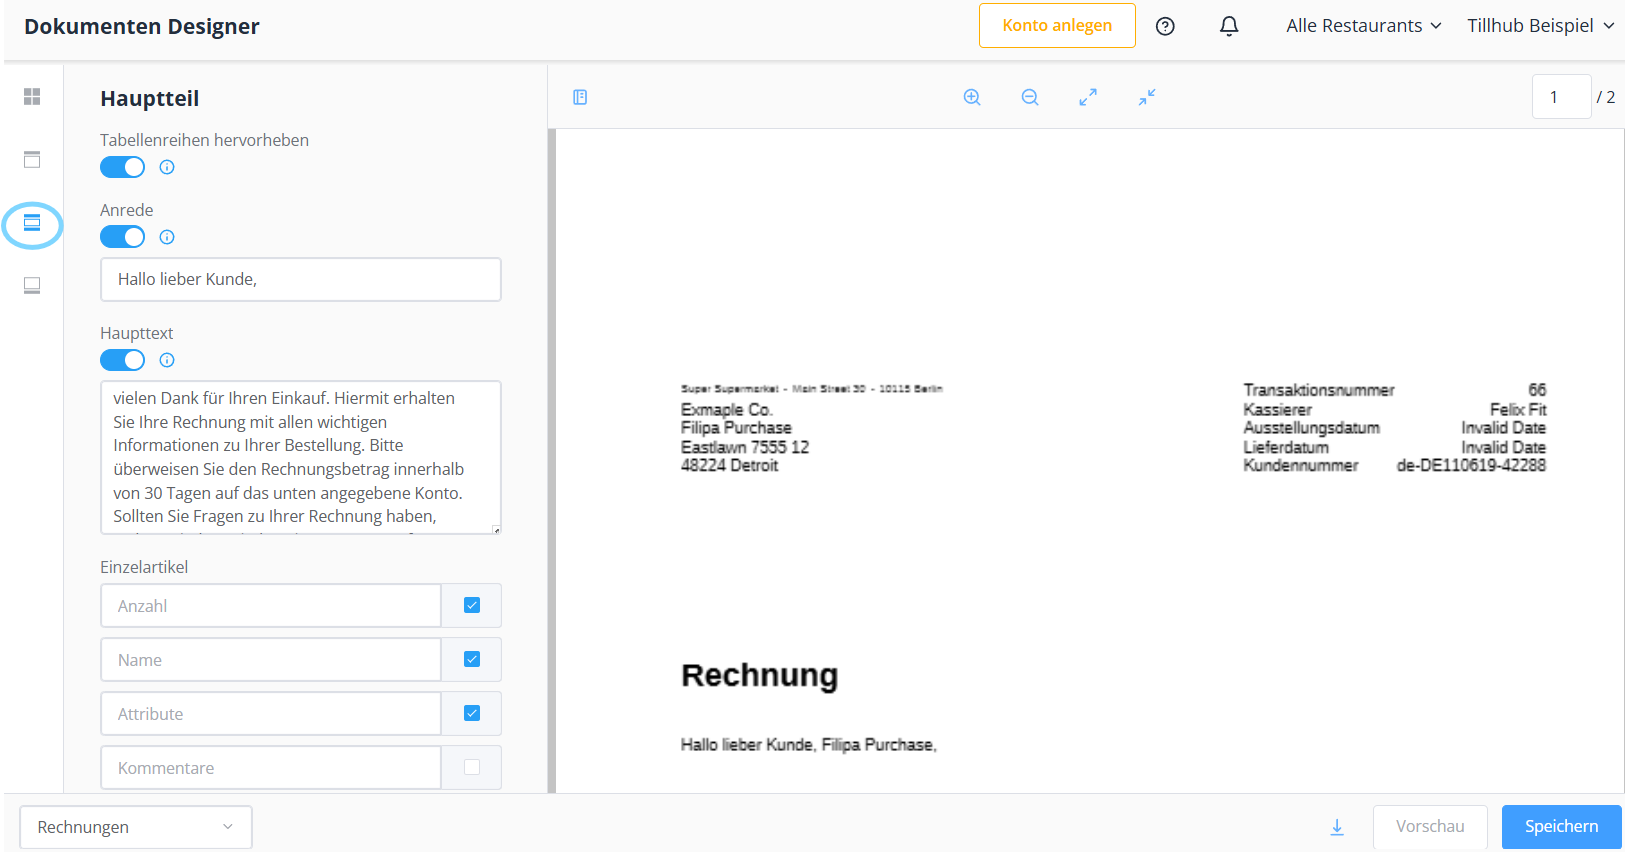The image size is (1625, 852).
Task: Shrink preview with the collapse arrows icon
Action: [x=1147, y=97]
